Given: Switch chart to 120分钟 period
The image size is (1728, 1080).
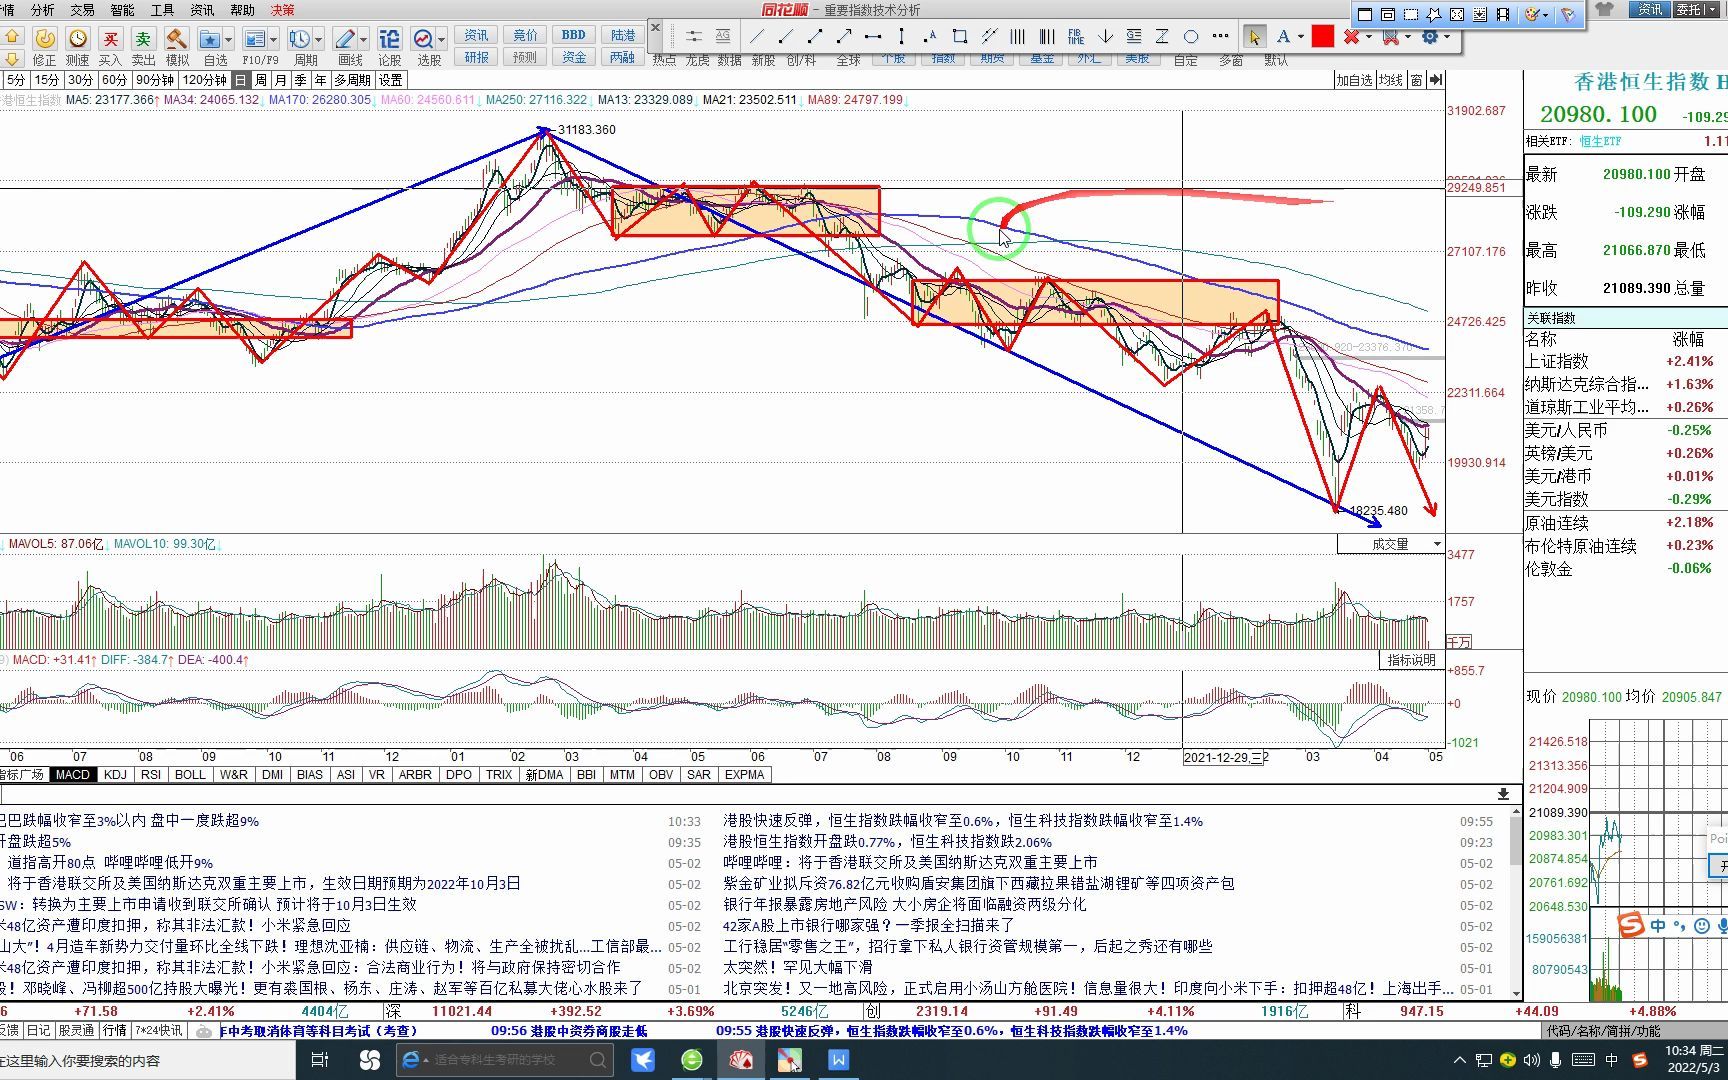Looking at the screenshot, I should pyautogui.click(x=204, y=80).
